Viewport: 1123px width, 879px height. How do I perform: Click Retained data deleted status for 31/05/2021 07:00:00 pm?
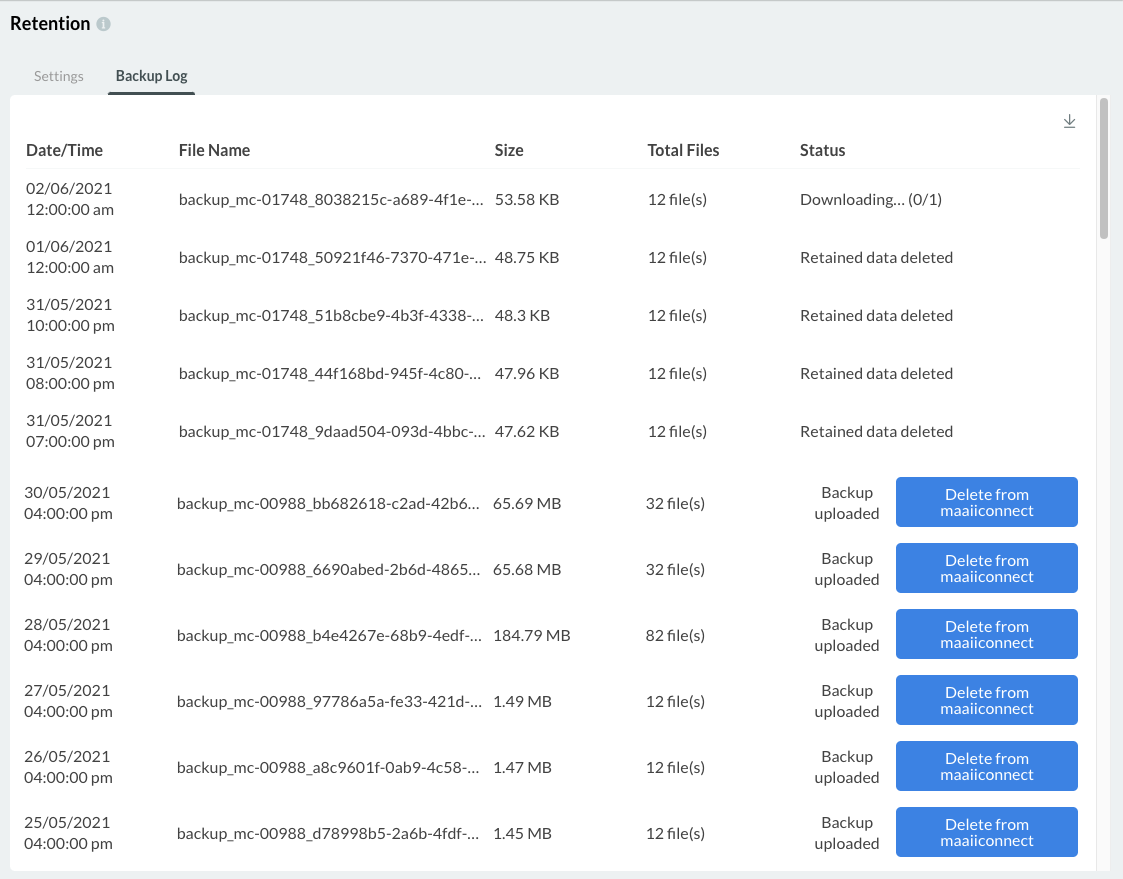[877, 432]
